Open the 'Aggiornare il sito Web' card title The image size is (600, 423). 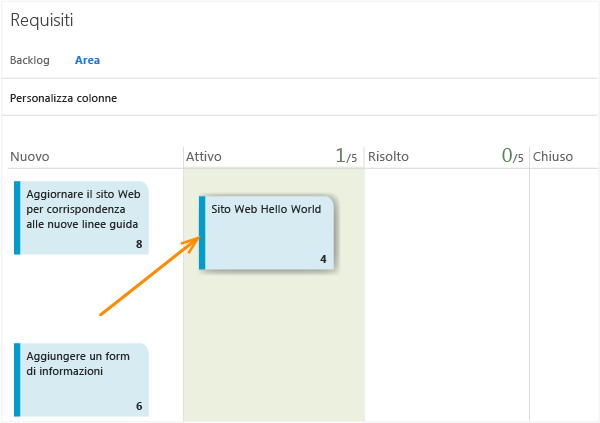click(82, 209)
